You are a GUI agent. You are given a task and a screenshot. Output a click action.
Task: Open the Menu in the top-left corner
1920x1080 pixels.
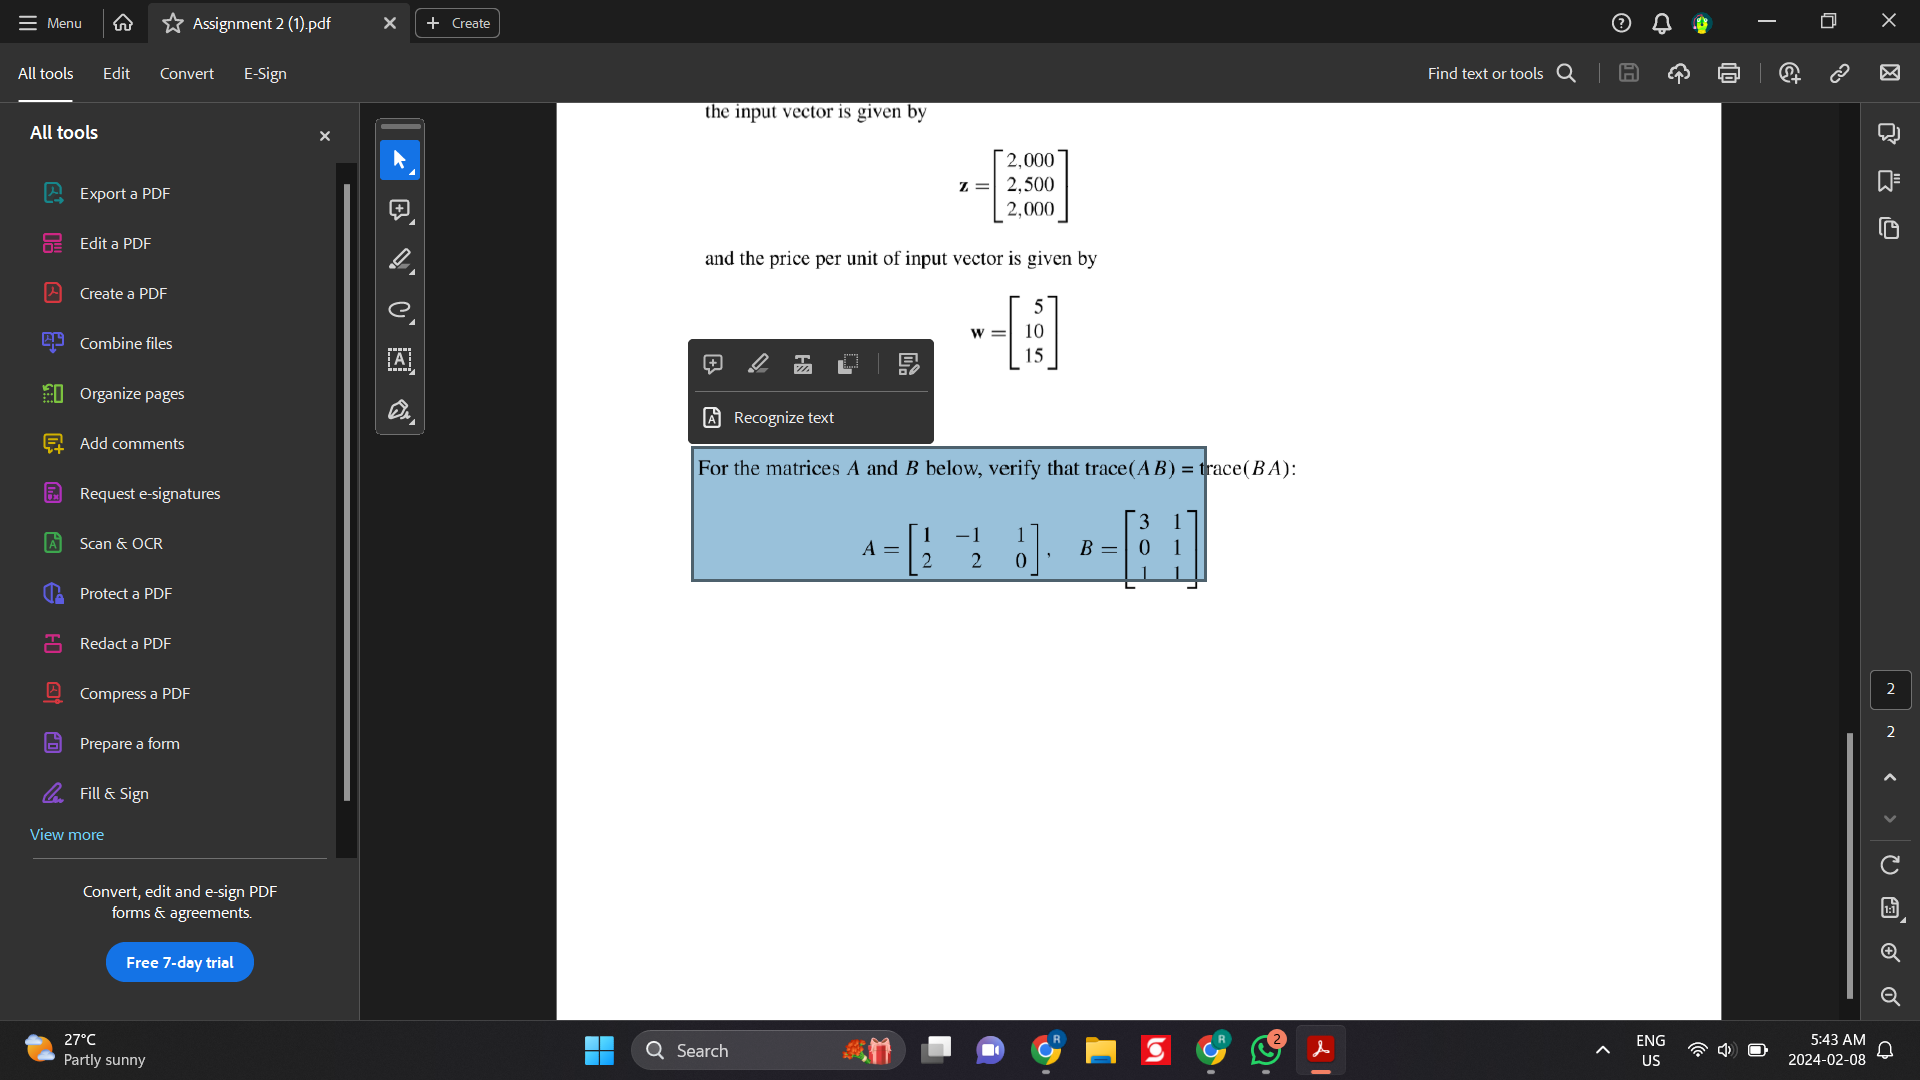click(x=49, y=22)
